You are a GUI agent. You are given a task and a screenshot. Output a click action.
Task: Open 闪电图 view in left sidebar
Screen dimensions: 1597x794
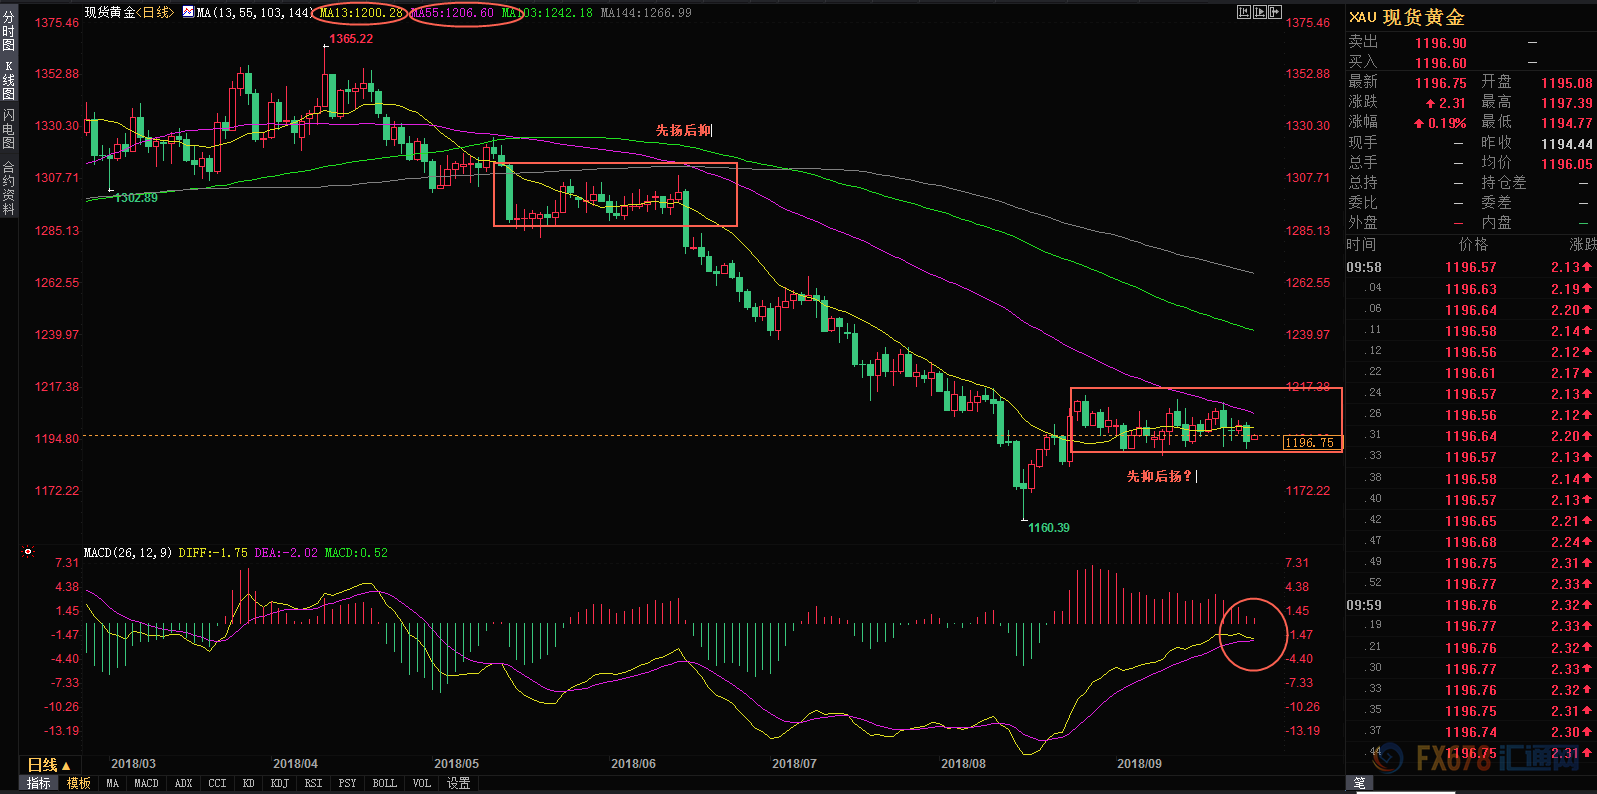pyautogui.click(x=9, y=128)
